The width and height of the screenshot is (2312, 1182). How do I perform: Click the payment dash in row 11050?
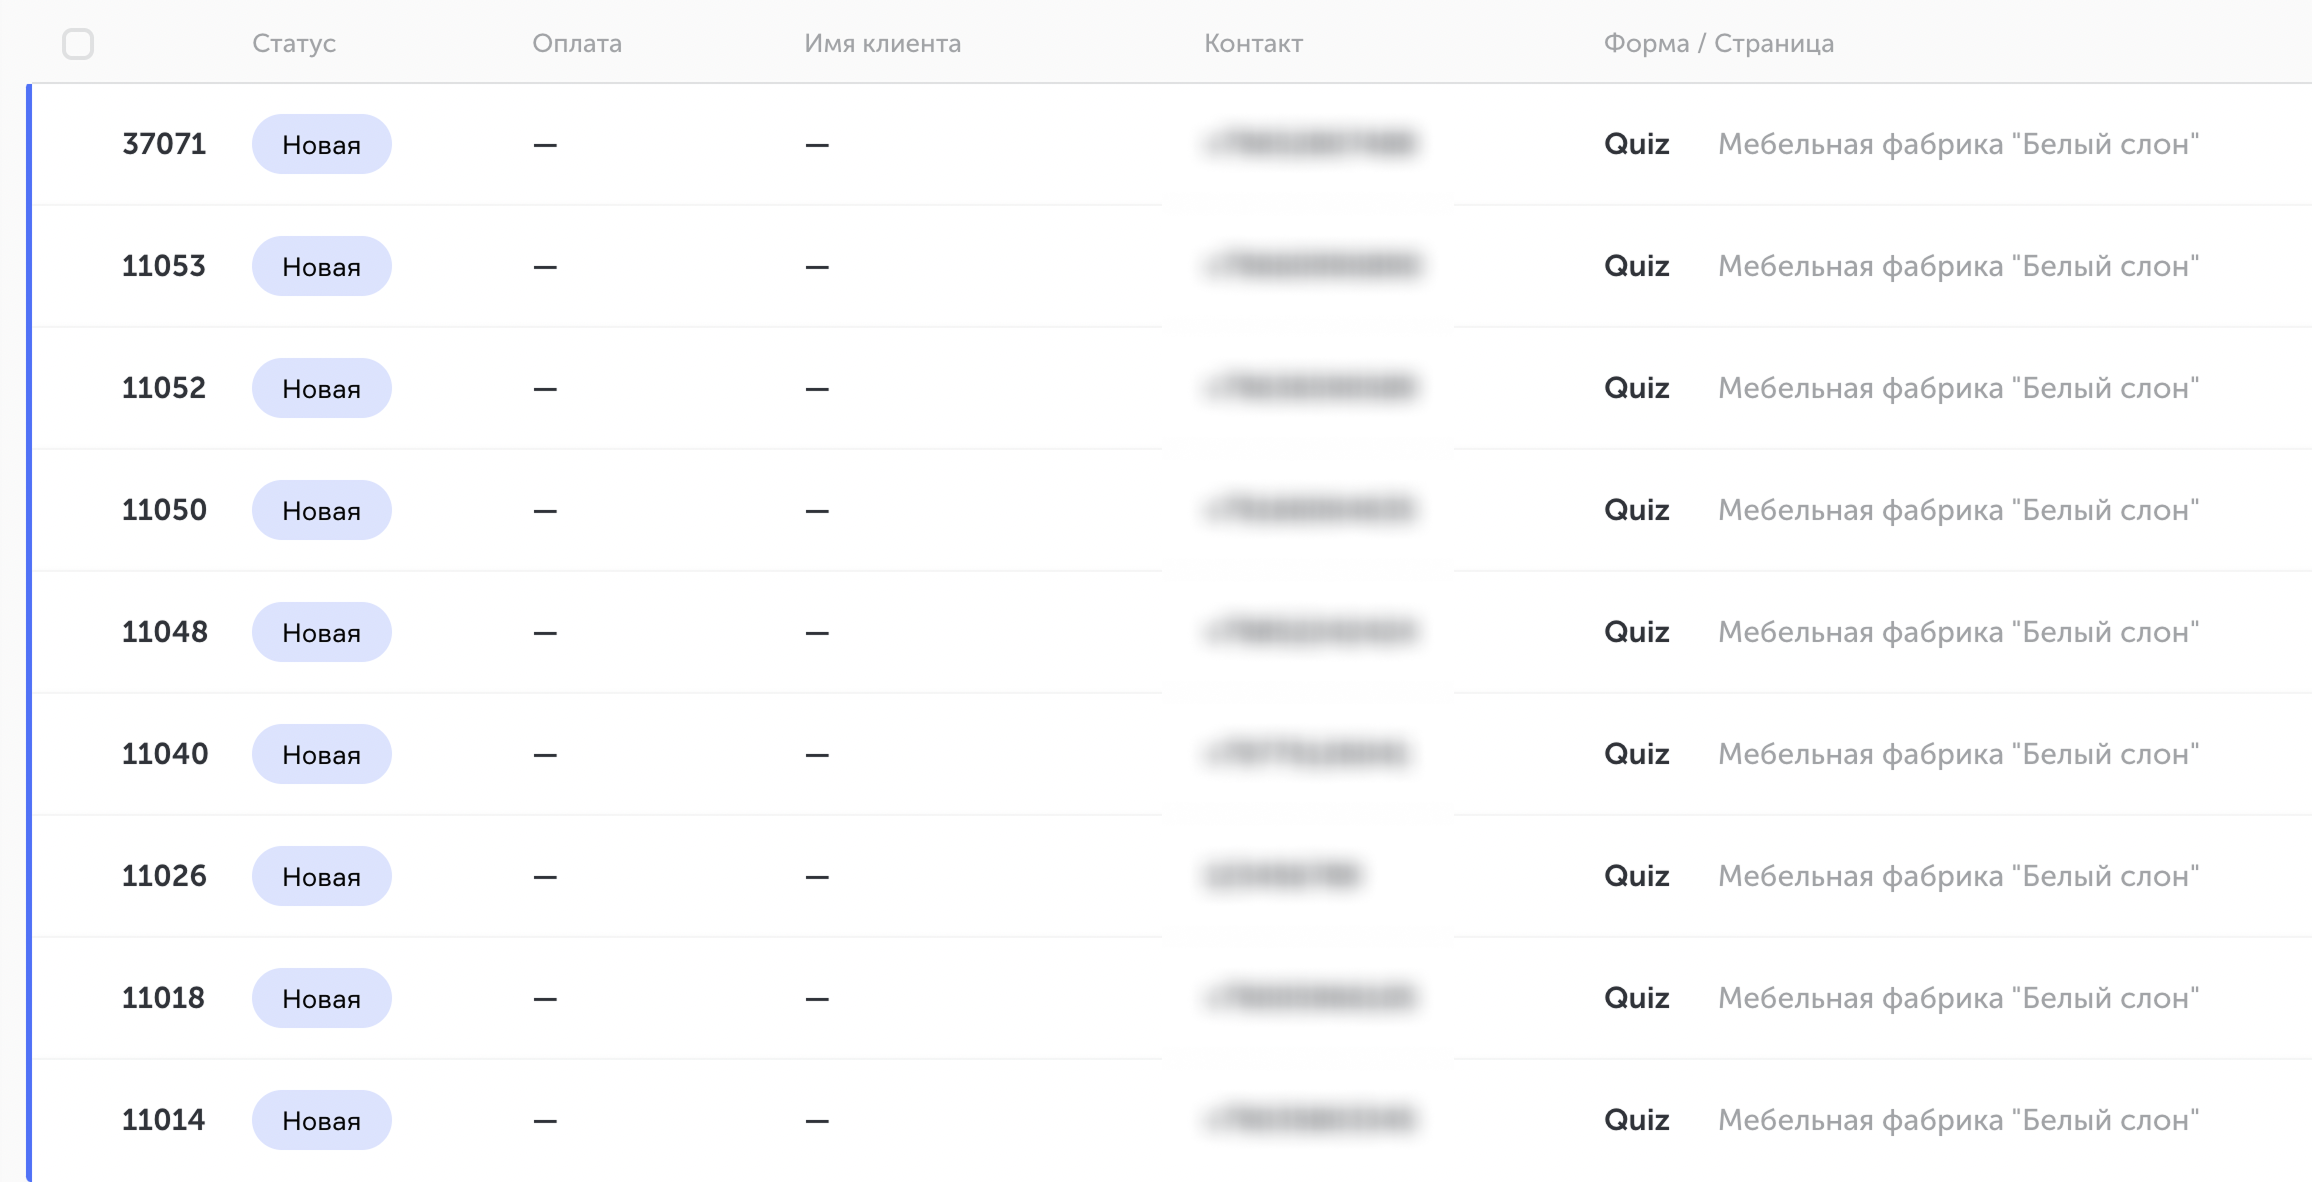[x=545, y=510]
